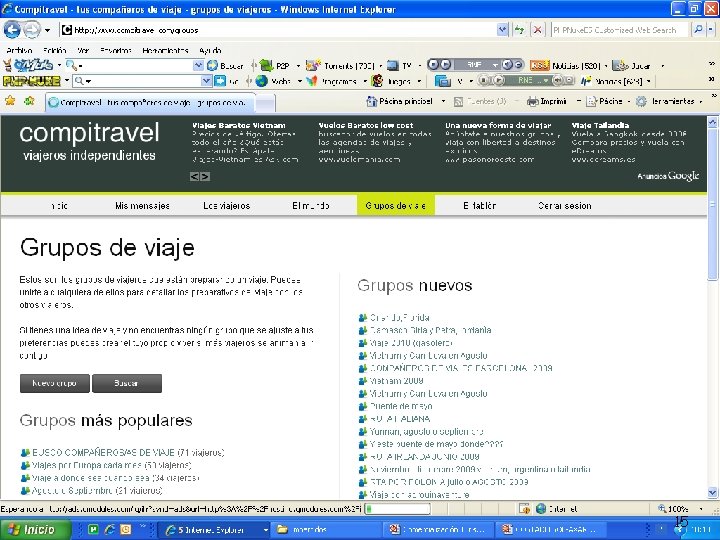This screenshot has width=720, height=540.
Task: Open the zoom level 100% dropdown
Action: click(701, 509)
